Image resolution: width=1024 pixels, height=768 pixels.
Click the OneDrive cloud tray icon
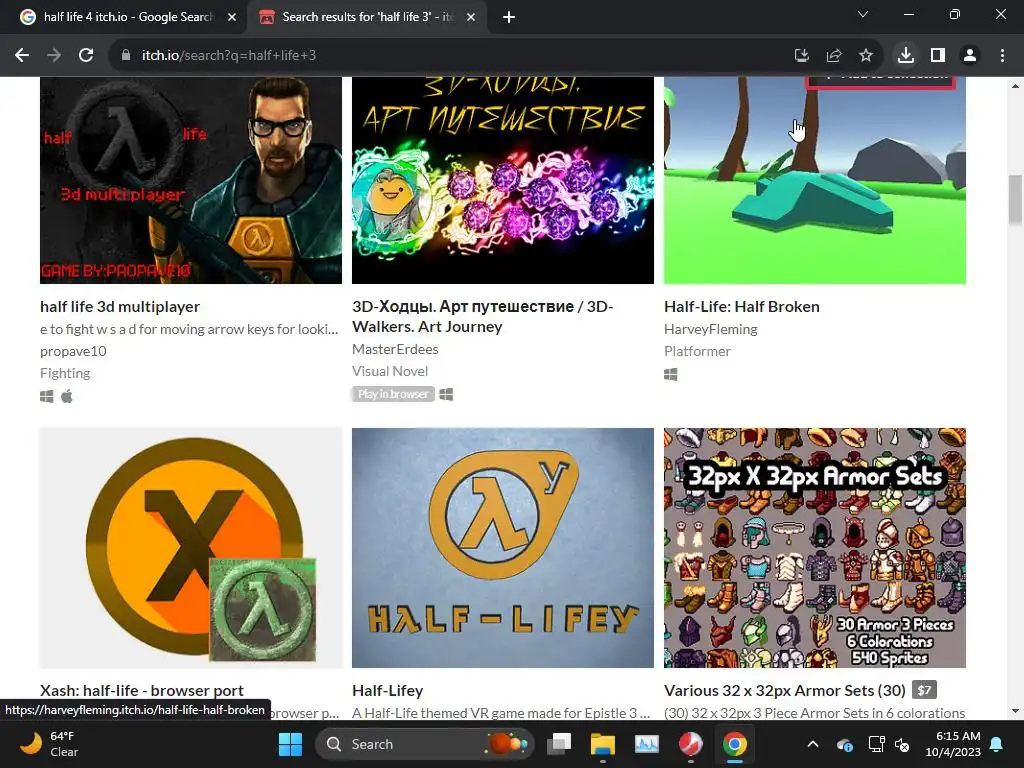click(x=844, y=744)
